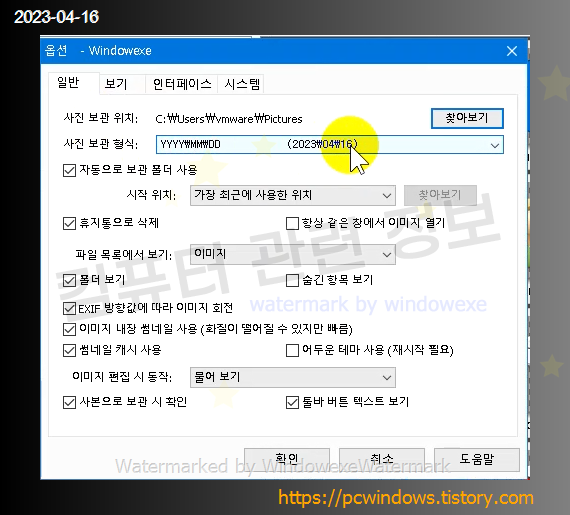Open the 시스템 tab
570x515 pixels.
[241, 84]
